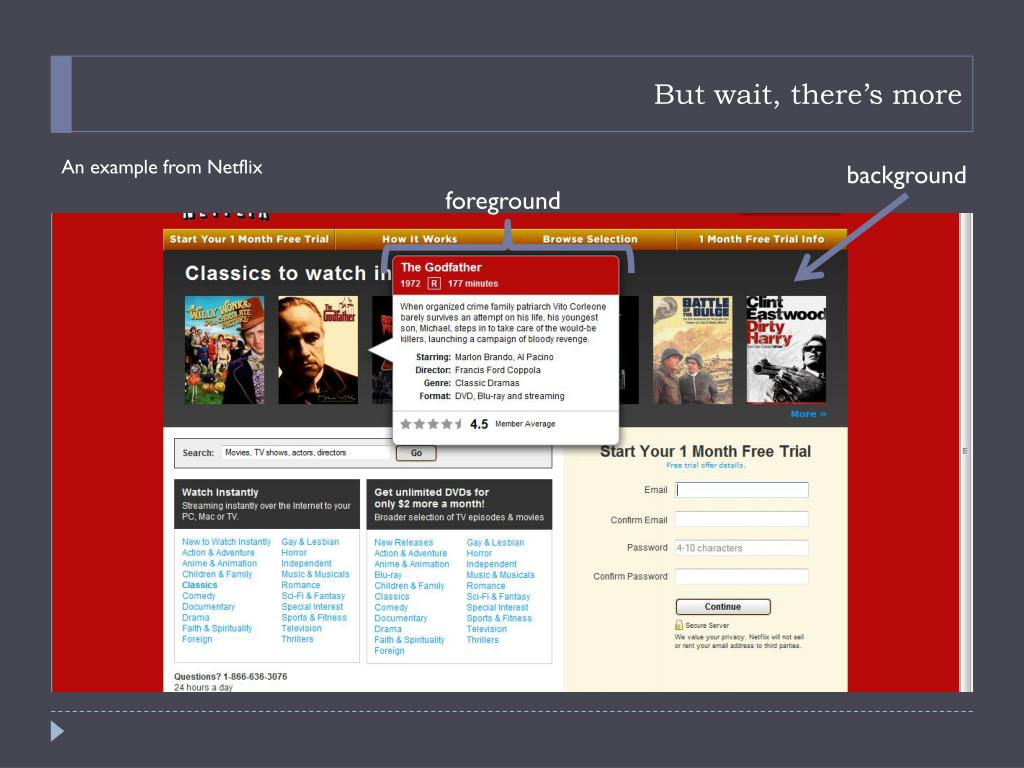Open the How It Works tab
Image resolution: width=1024 pixels, height=768 pixels.
tap(420, 239)
